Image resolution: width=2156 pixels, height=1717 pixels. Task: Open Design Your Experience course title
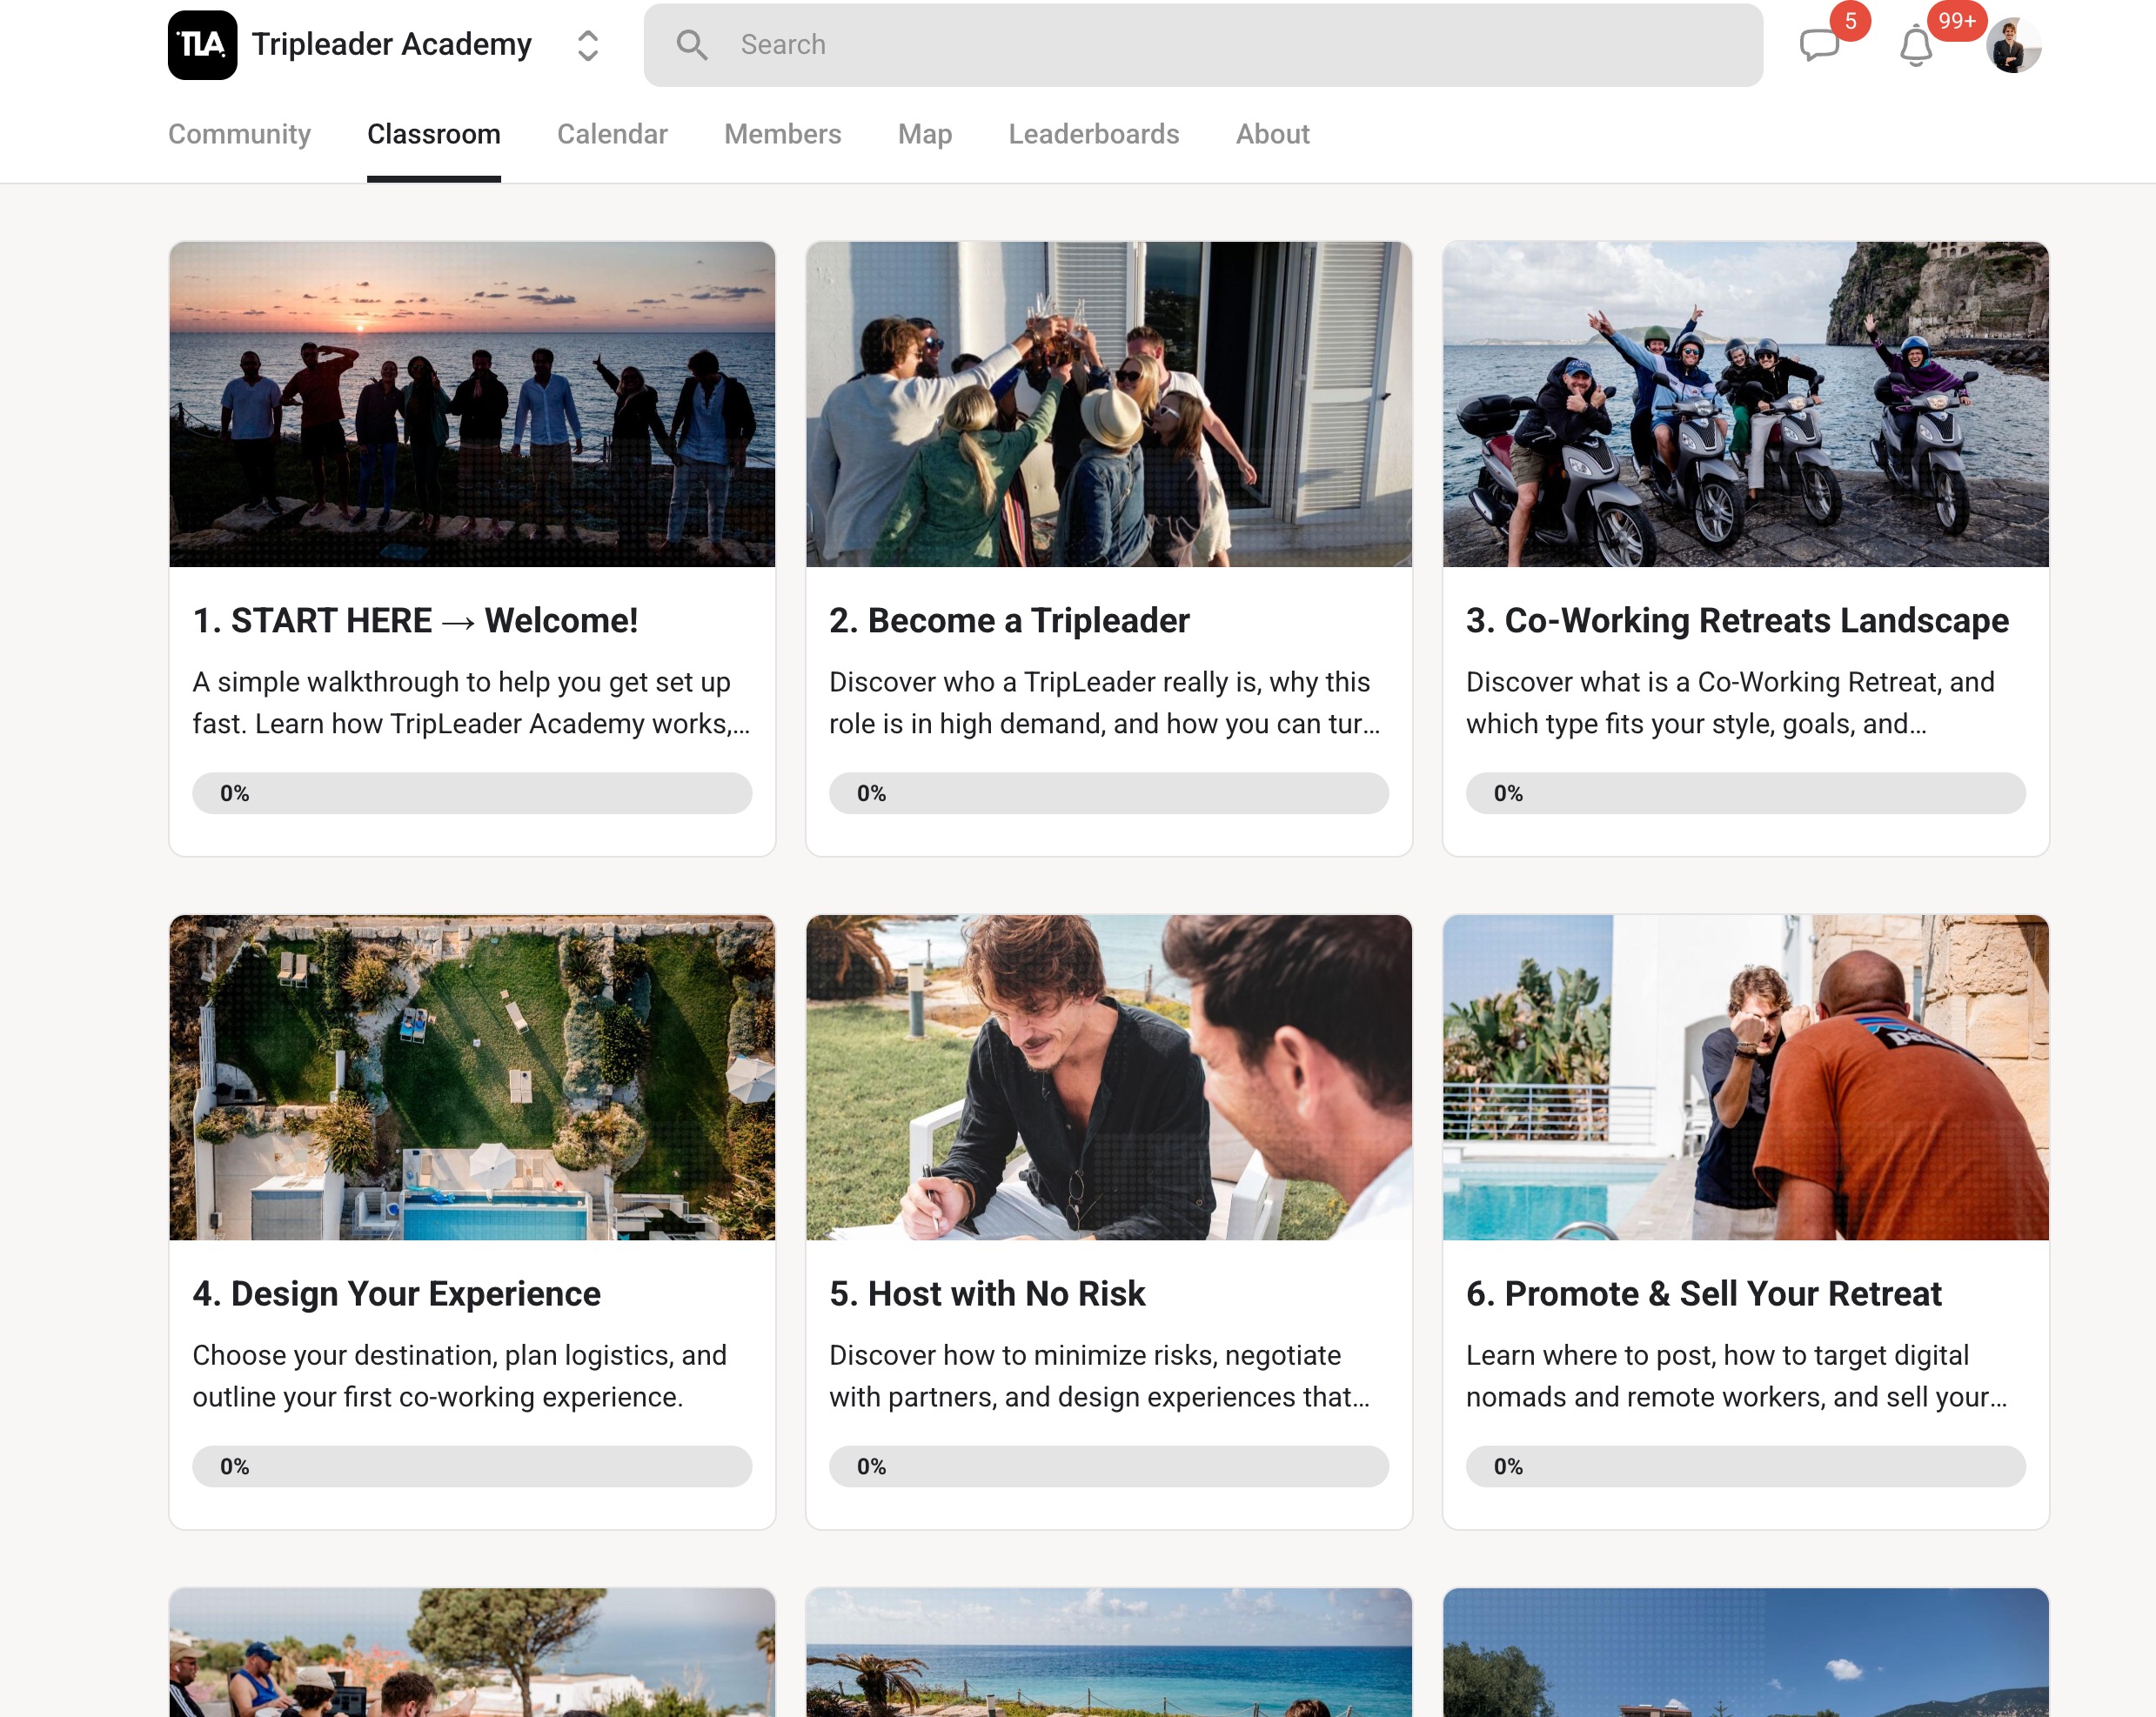coord(396,1294)
